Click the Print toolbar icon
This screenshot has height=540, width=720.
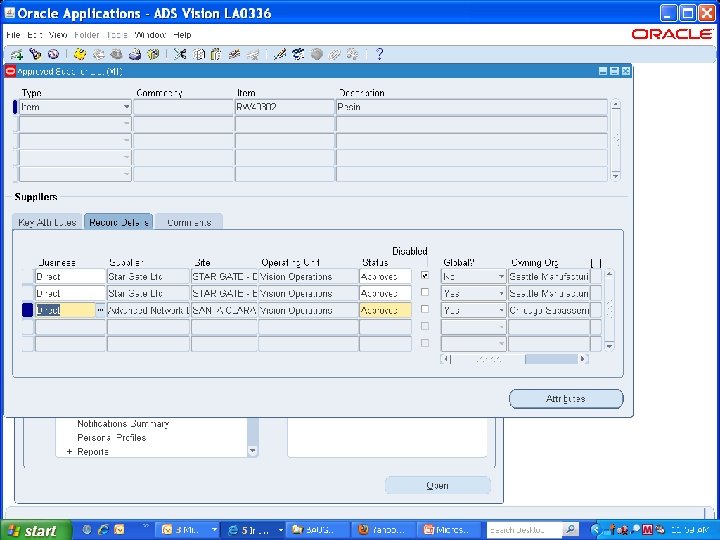coord(135,55)
